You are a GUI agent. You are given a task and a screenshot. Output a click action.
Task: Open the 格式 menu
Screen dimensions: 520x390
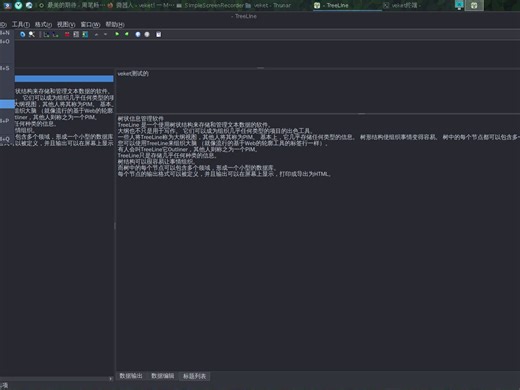point(43,24)
